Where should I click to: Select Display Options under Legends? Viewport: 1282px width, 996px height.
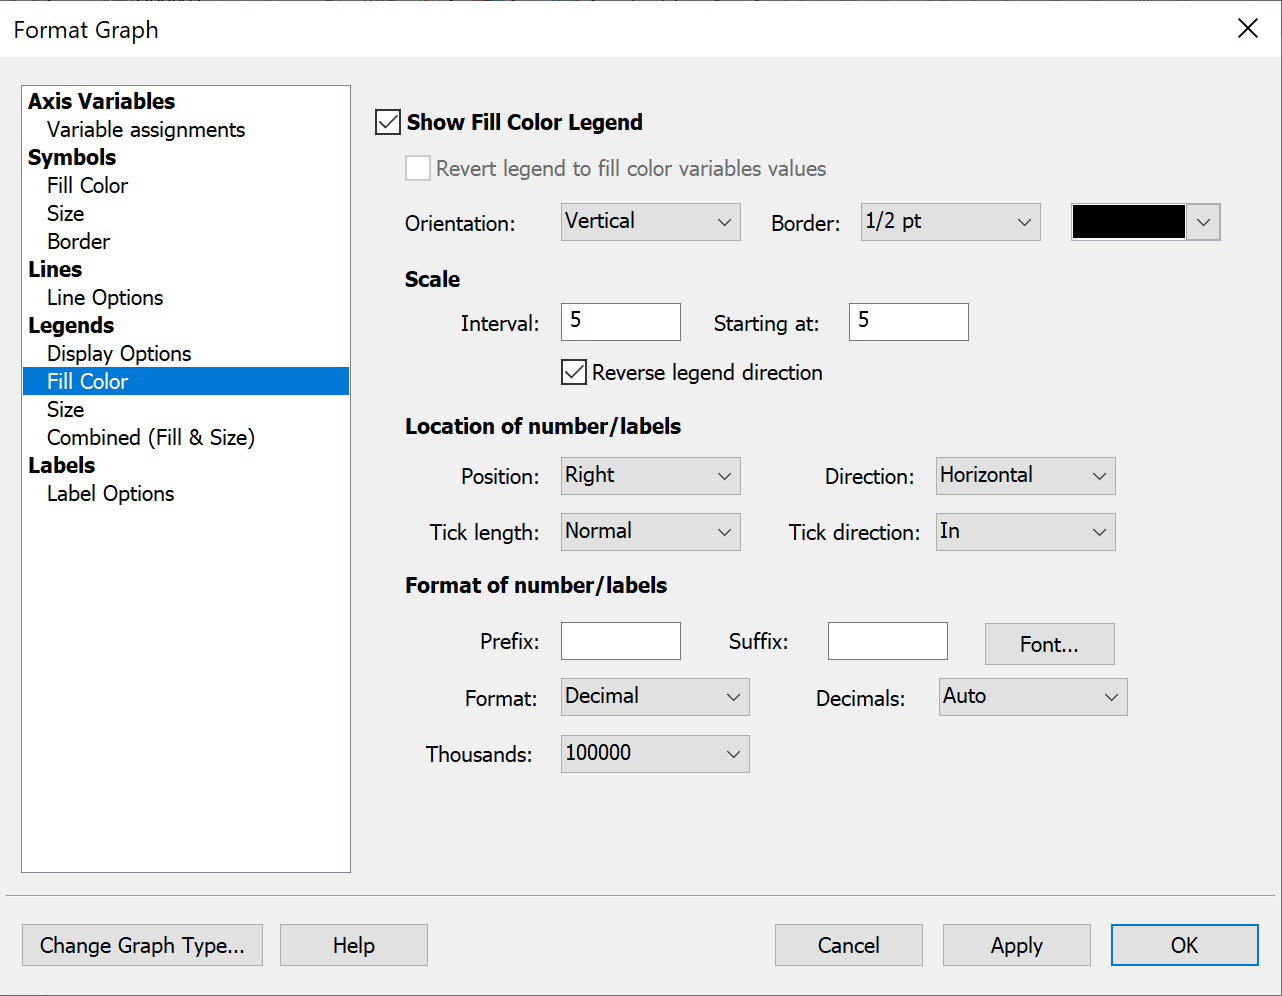click(118, 353)
